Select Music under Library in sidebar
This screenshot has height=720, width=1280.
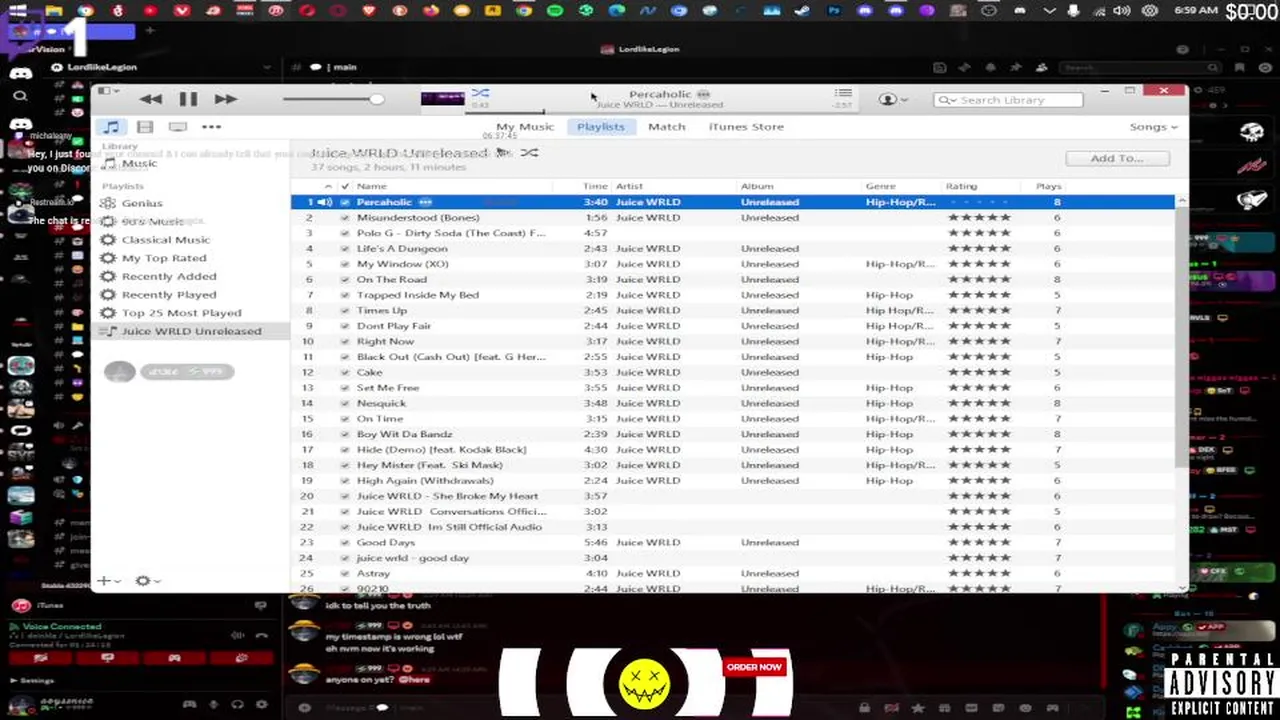(x=139, y=164)
